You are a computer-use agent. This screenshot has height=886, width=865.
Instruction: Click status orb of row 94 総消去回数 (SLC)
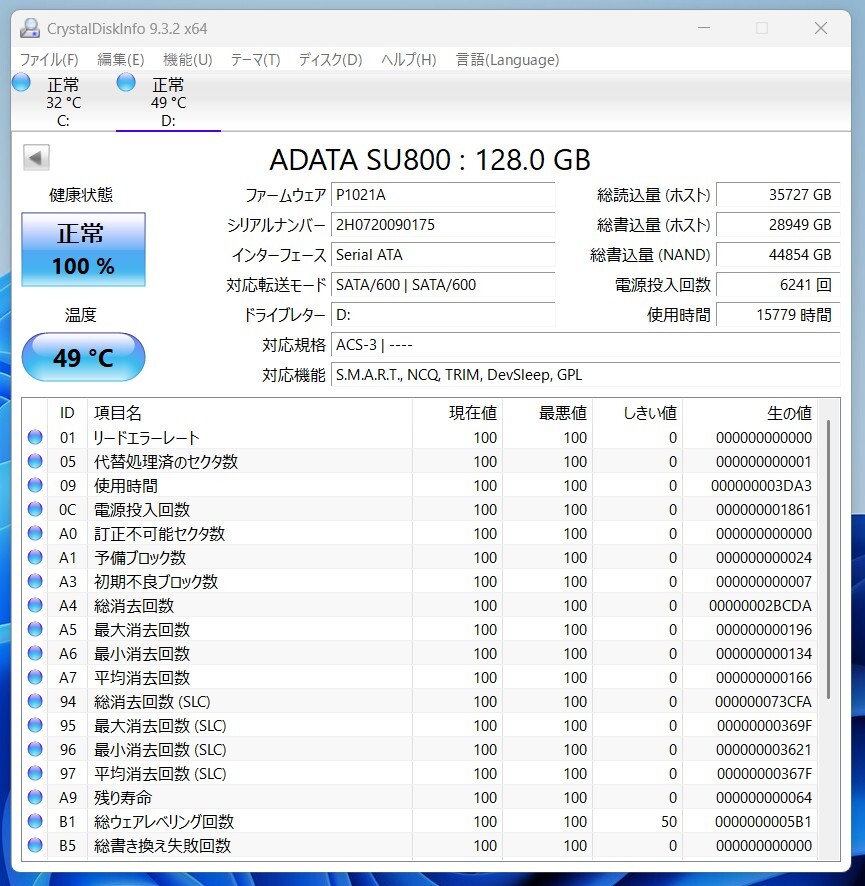point(35,702)
